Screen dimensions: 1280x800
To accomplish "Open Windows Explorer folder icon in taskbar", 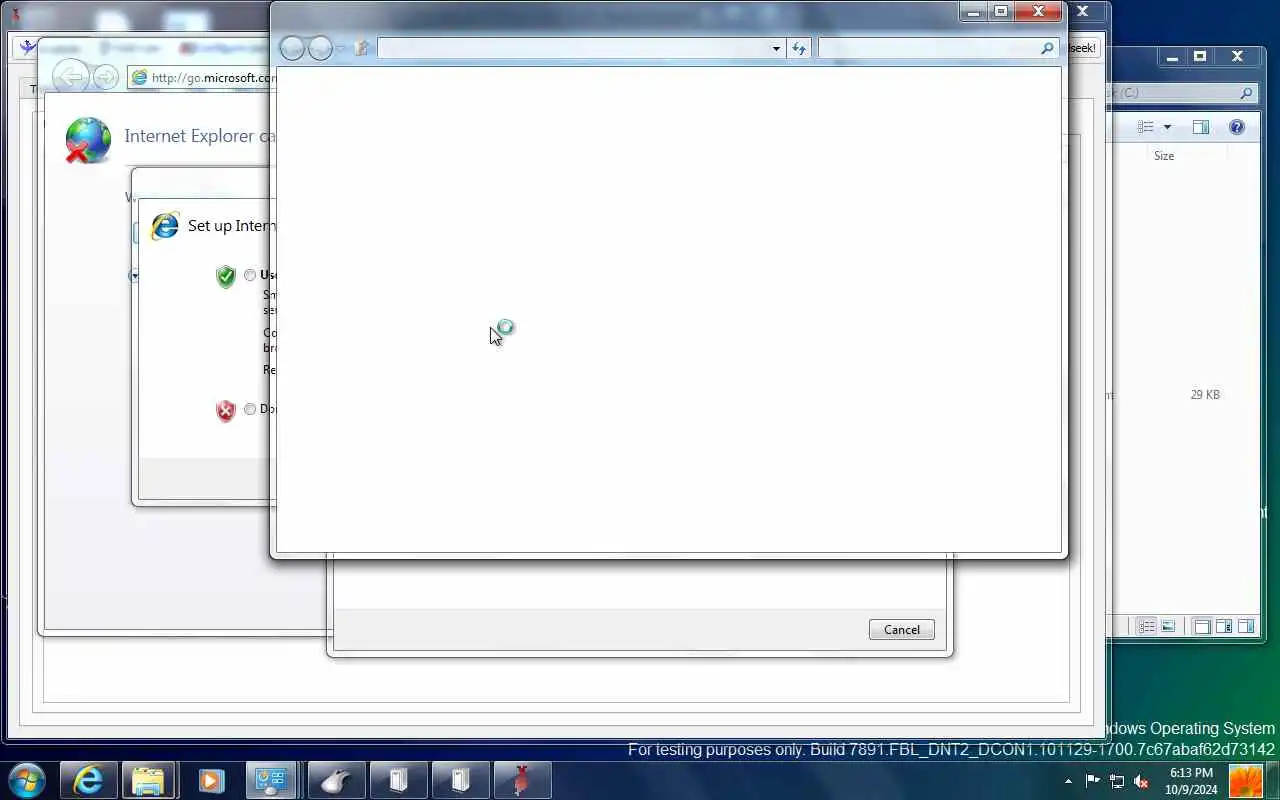I will click(x=148, y=780).
